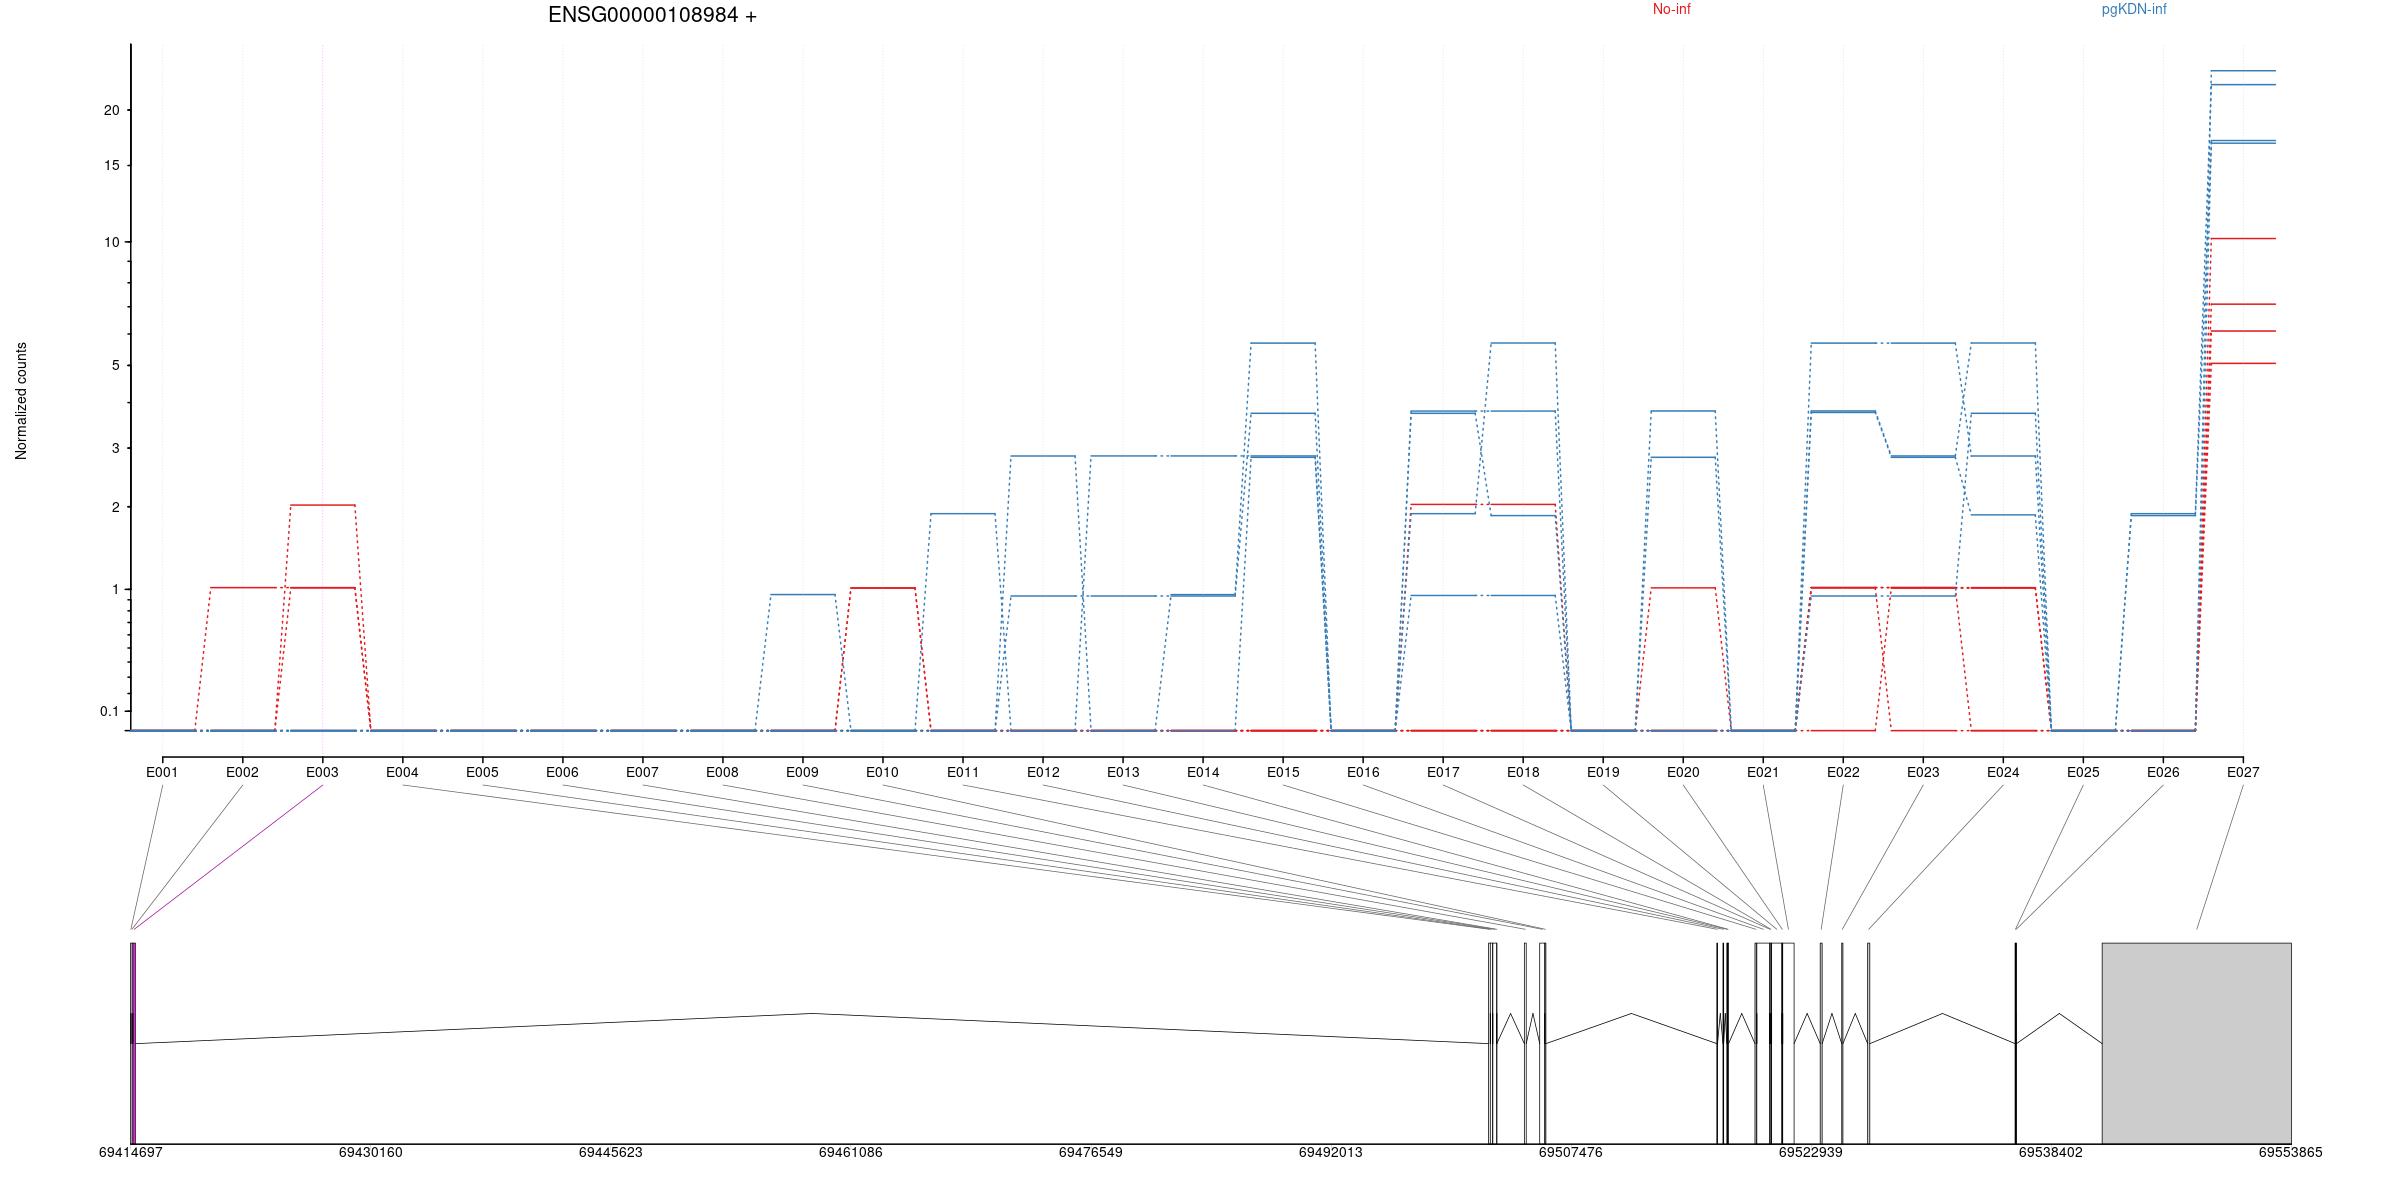Click exon label E011
The image size is (2400, 1200).
click(963, 772)
